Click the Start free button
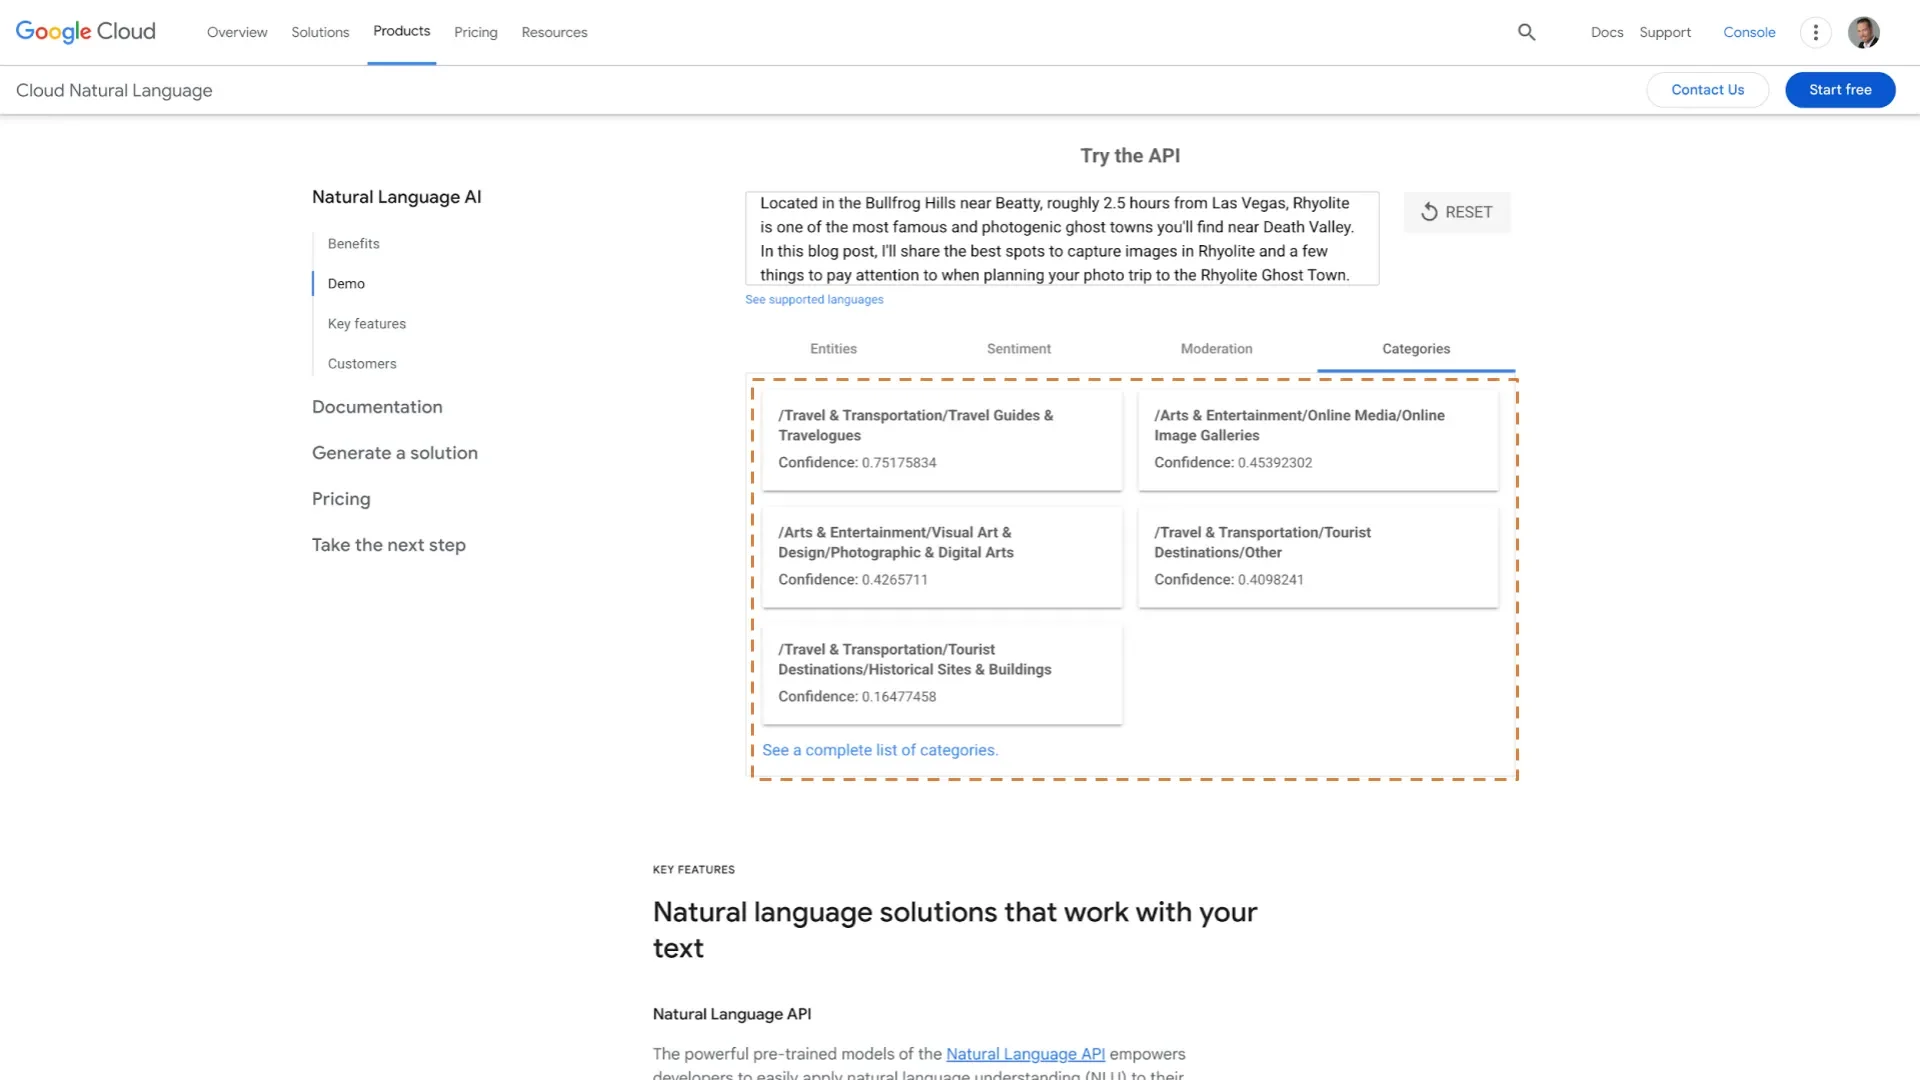The width and height of the screenshot is (1920, 1080). [x=1839, y=90]
